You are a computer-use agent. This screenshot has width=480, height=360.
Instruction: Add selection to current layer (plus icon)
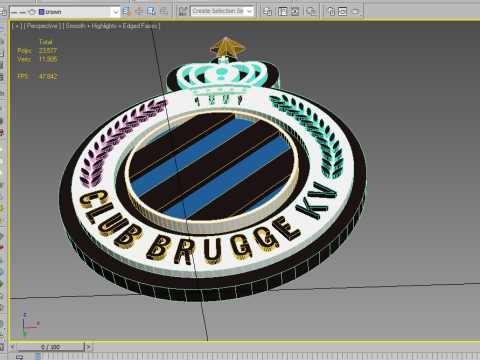(139, 12)
